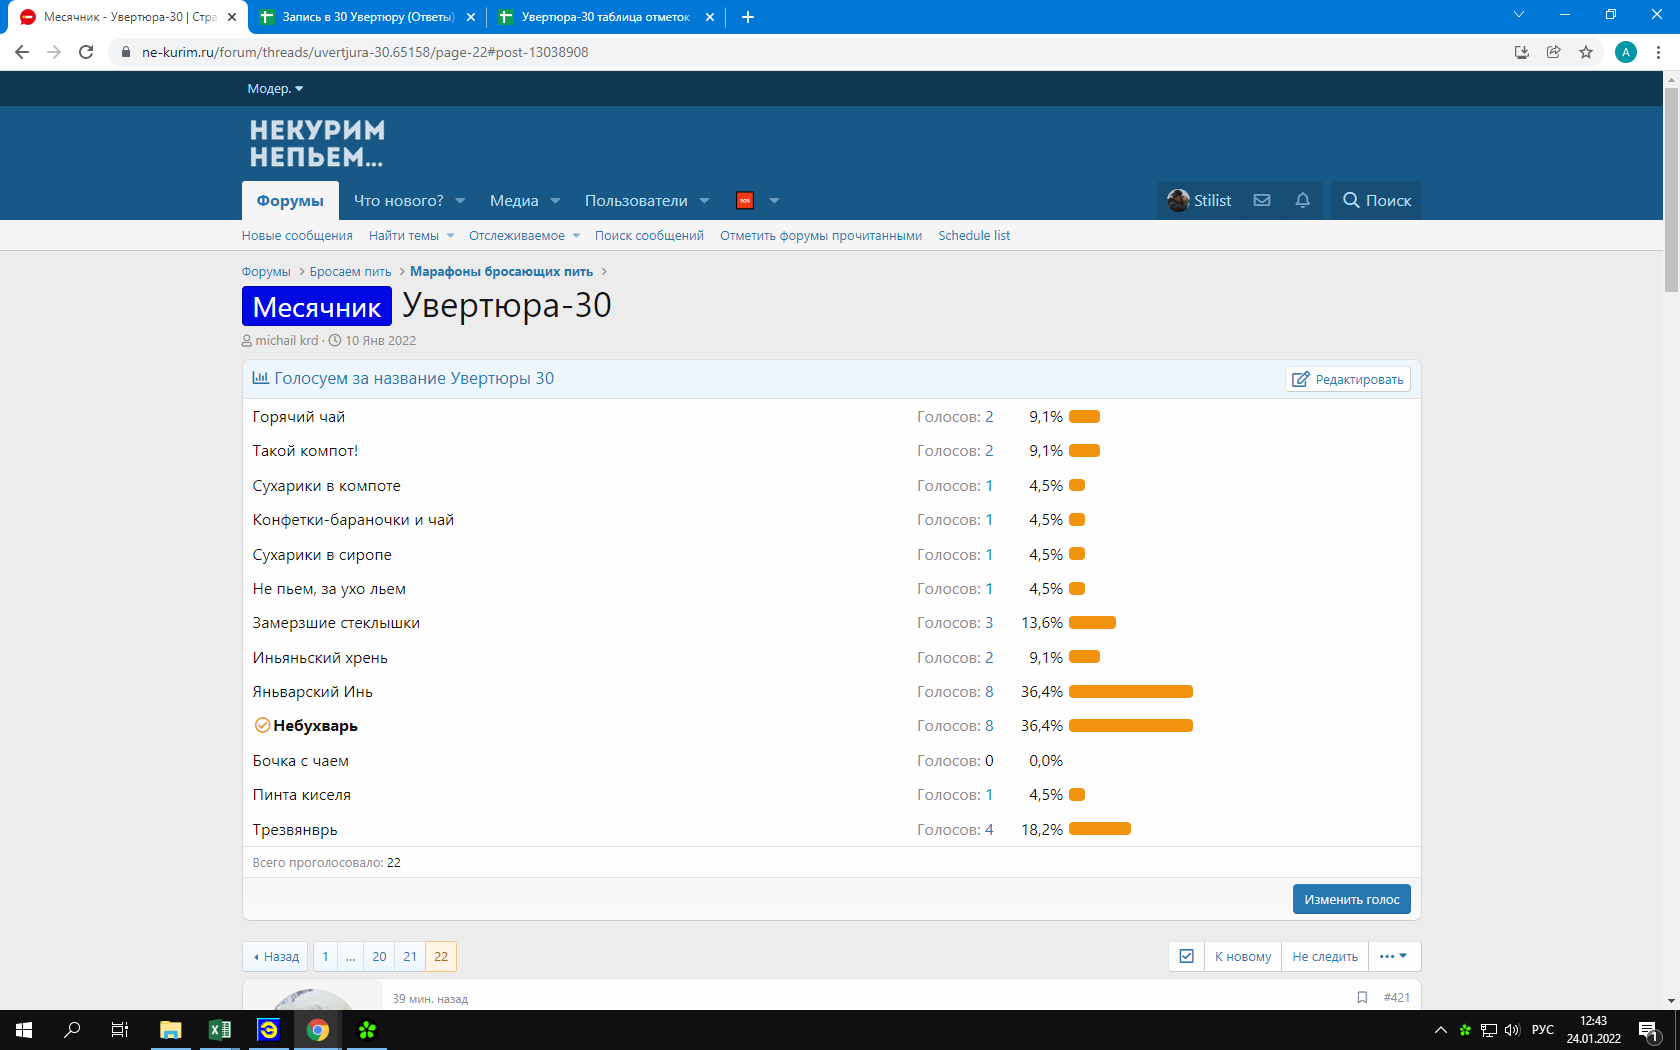This screenshot has height=1050, width=1680.
Task: Click the red SOS icon in navbar
Action: 745,200
